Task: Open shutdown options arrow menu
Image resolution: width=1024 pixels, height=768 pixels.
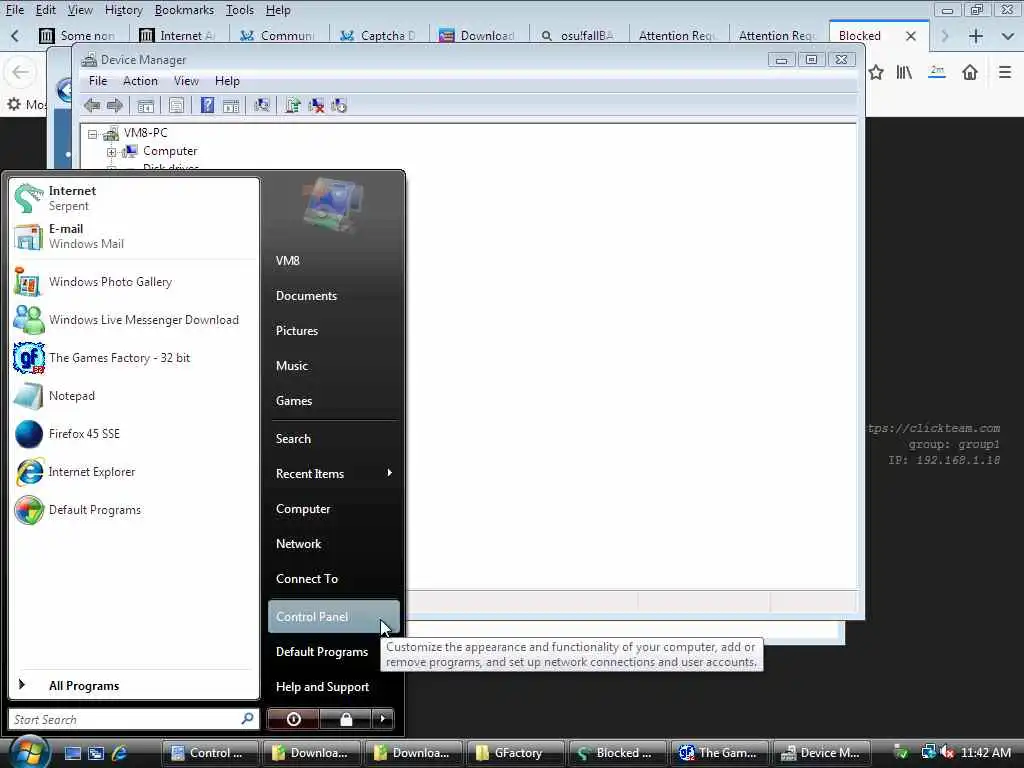Action: [383, 719]
